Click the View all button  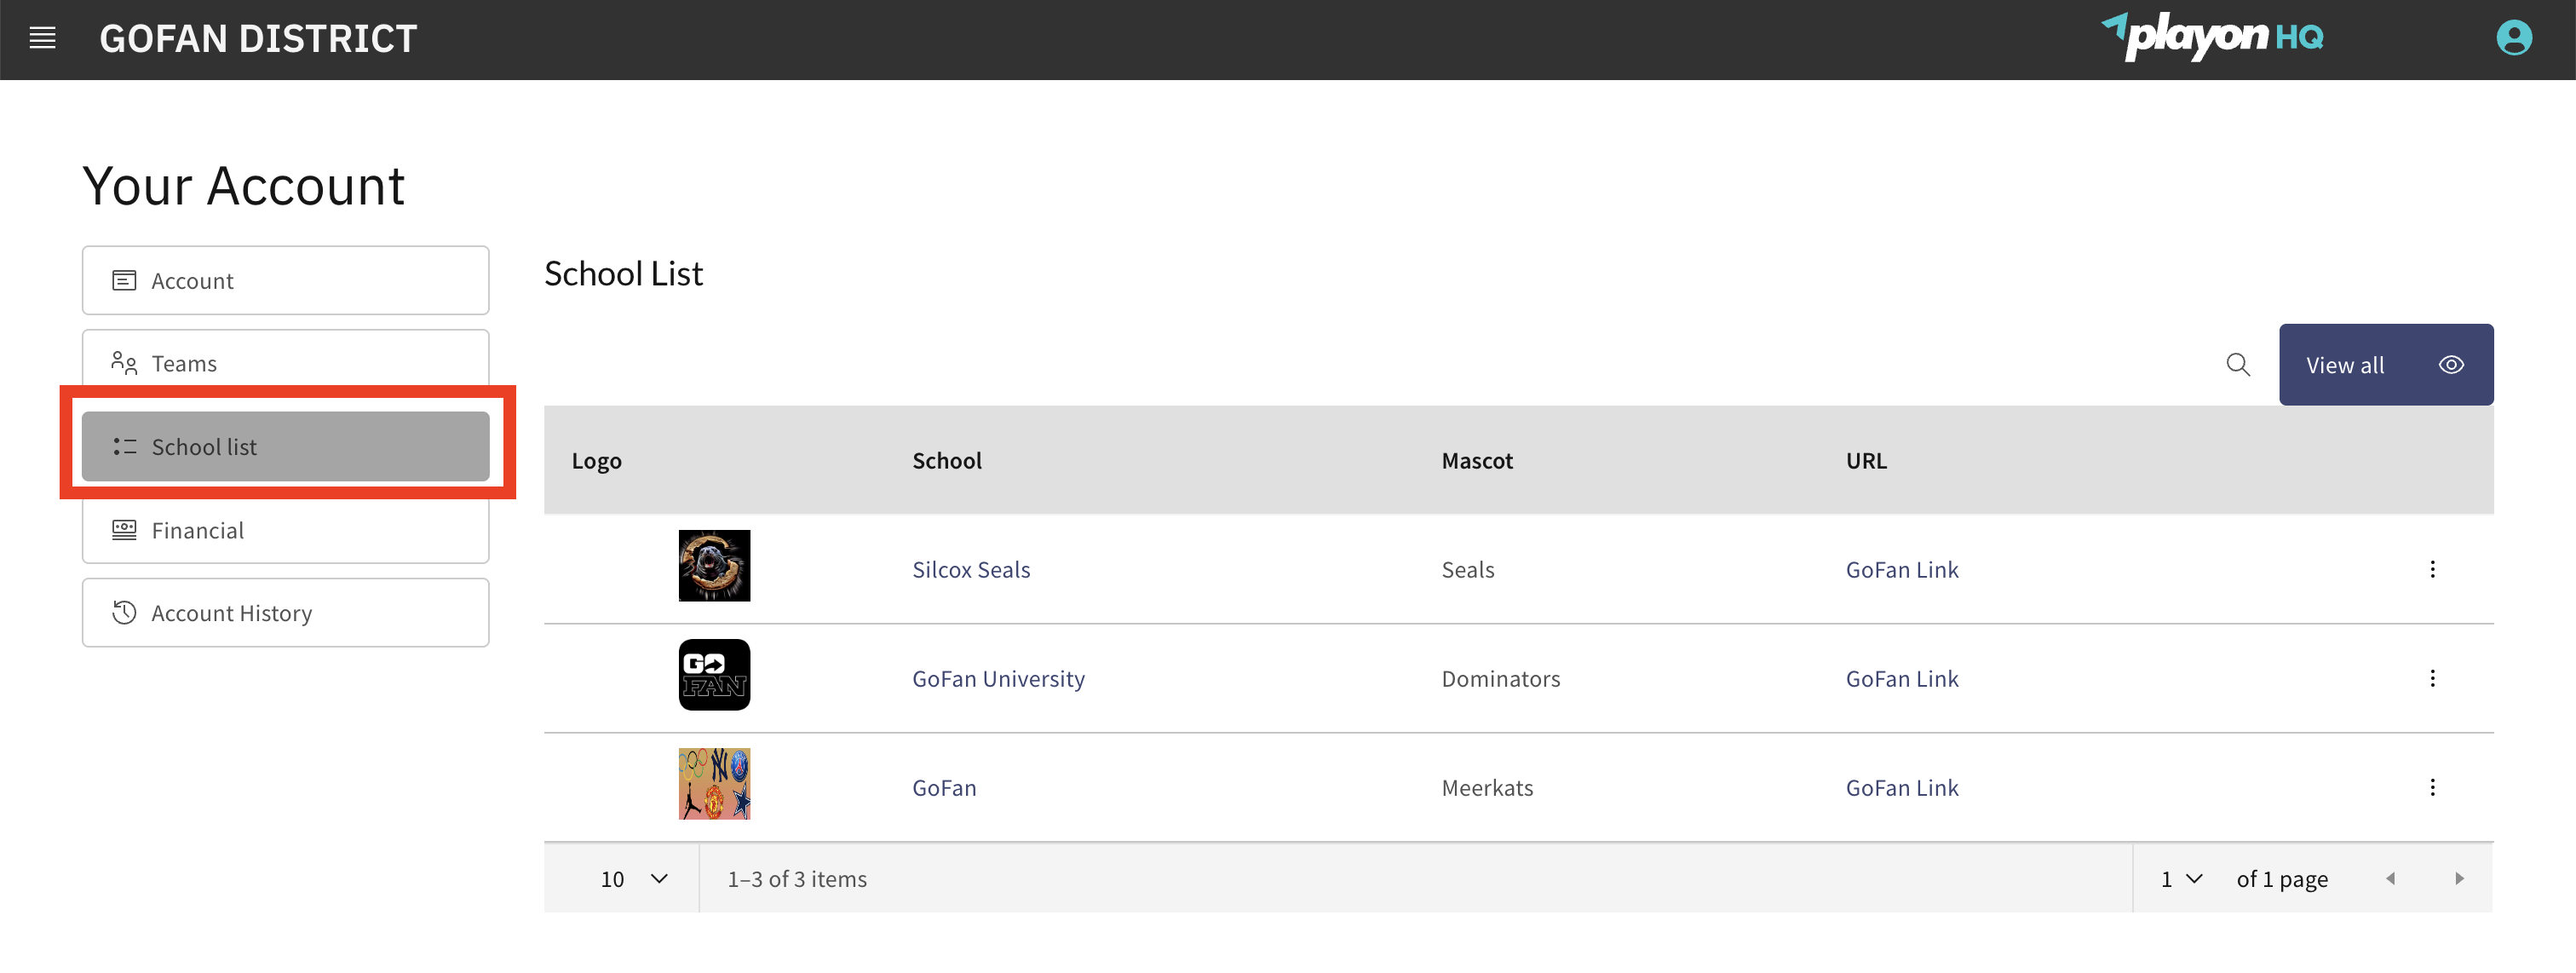click(x=2385, y=365)
